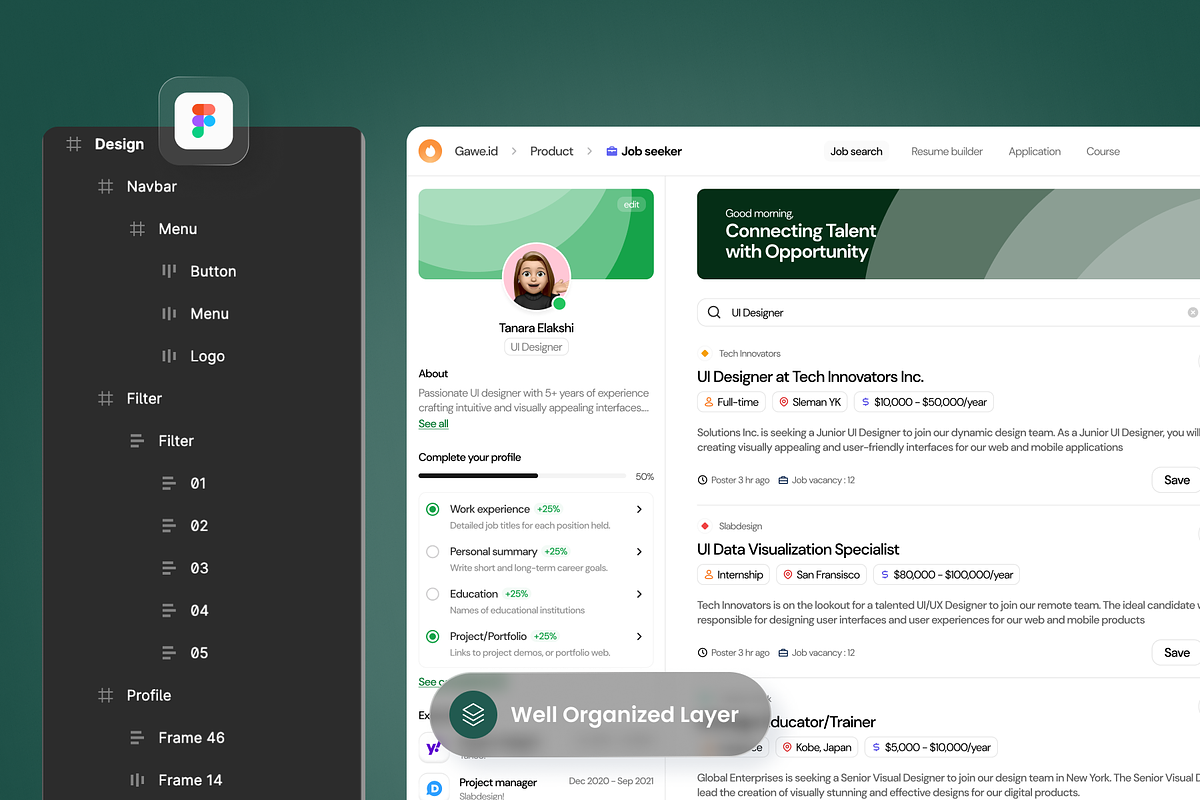
Task: Open the Application tab
Action: coord(1034,151)
